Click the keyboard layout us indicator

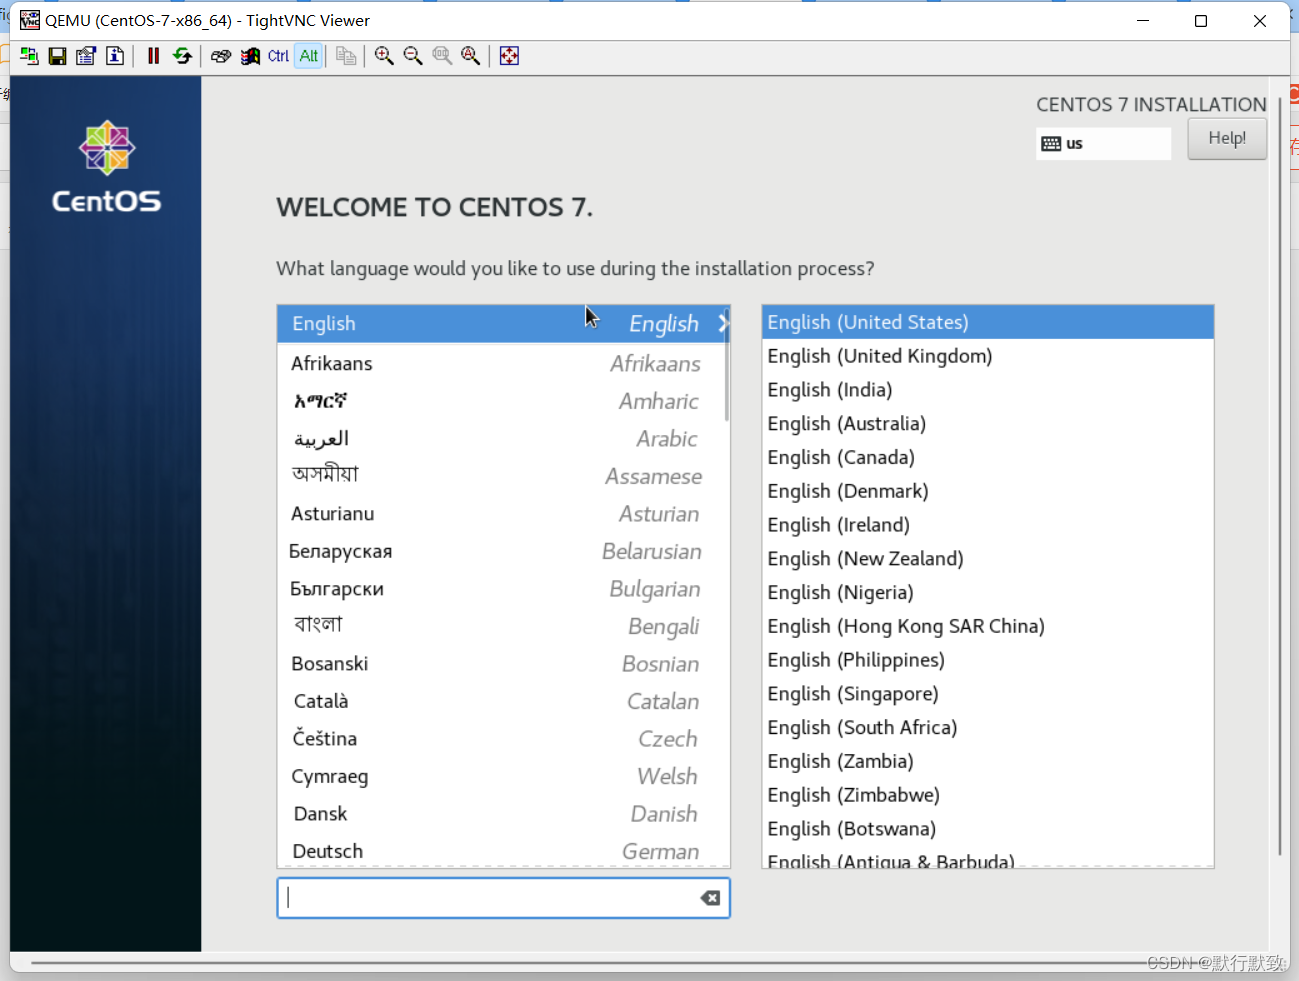(x=1103, y=143)
